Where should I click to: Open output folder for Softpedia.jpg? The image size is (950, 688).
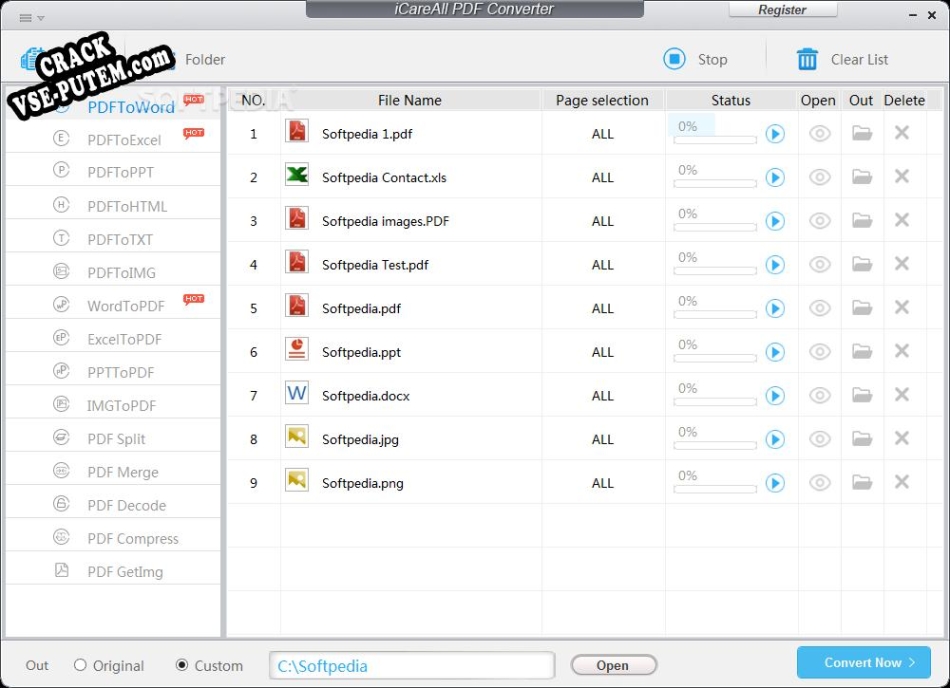[x=862, y=438]
